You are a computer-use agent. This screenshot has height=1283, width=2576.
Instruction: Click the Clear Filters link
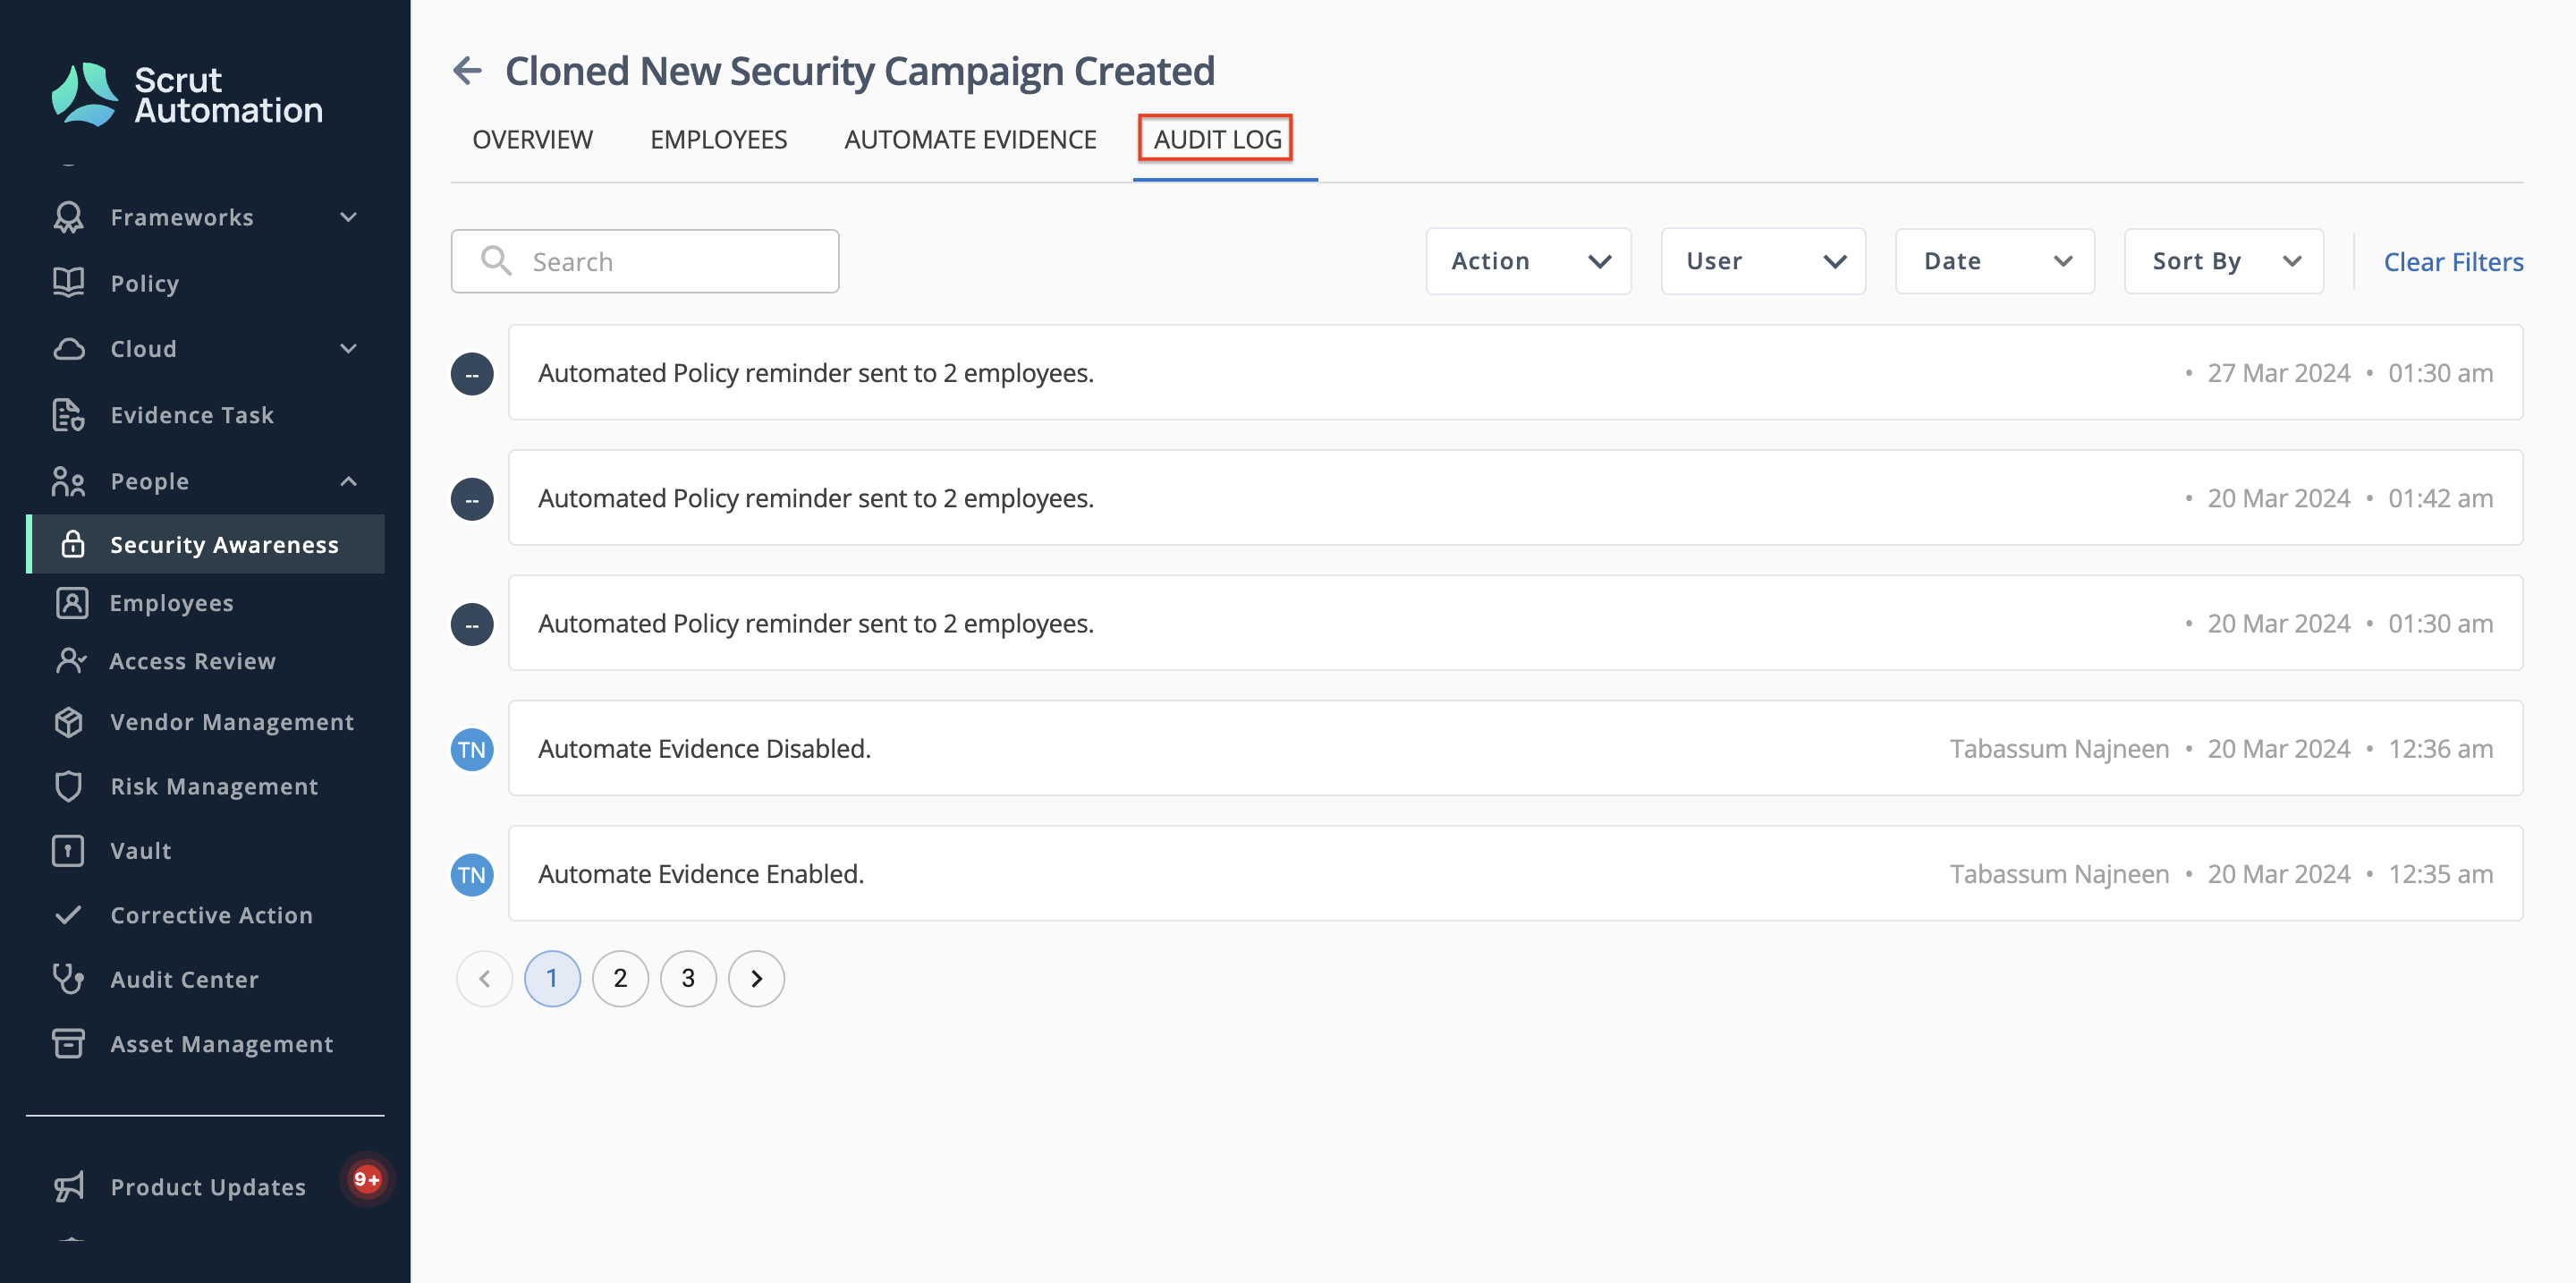(2453, 261)
